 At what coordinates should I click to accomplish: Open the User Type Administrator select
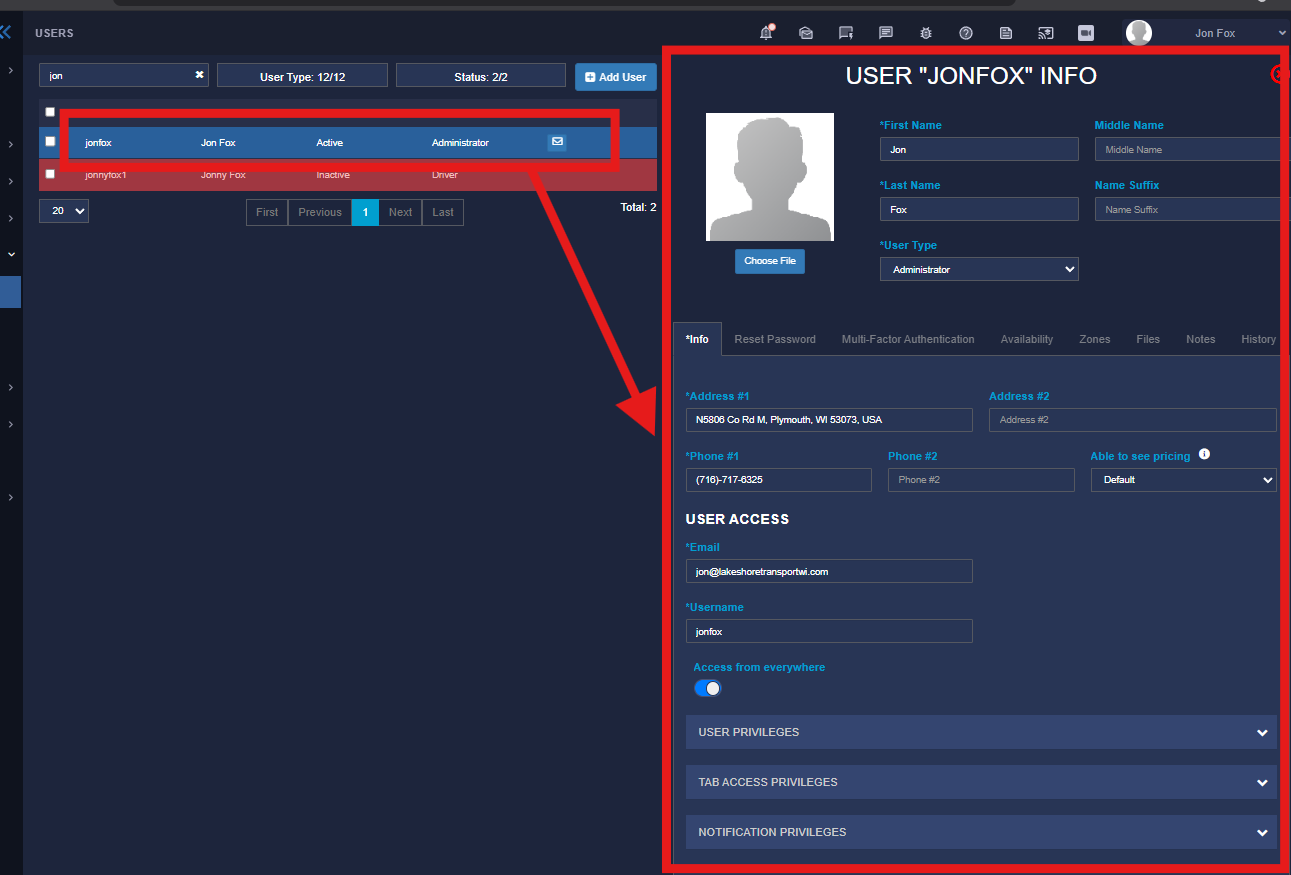click(x=979, y=269)
